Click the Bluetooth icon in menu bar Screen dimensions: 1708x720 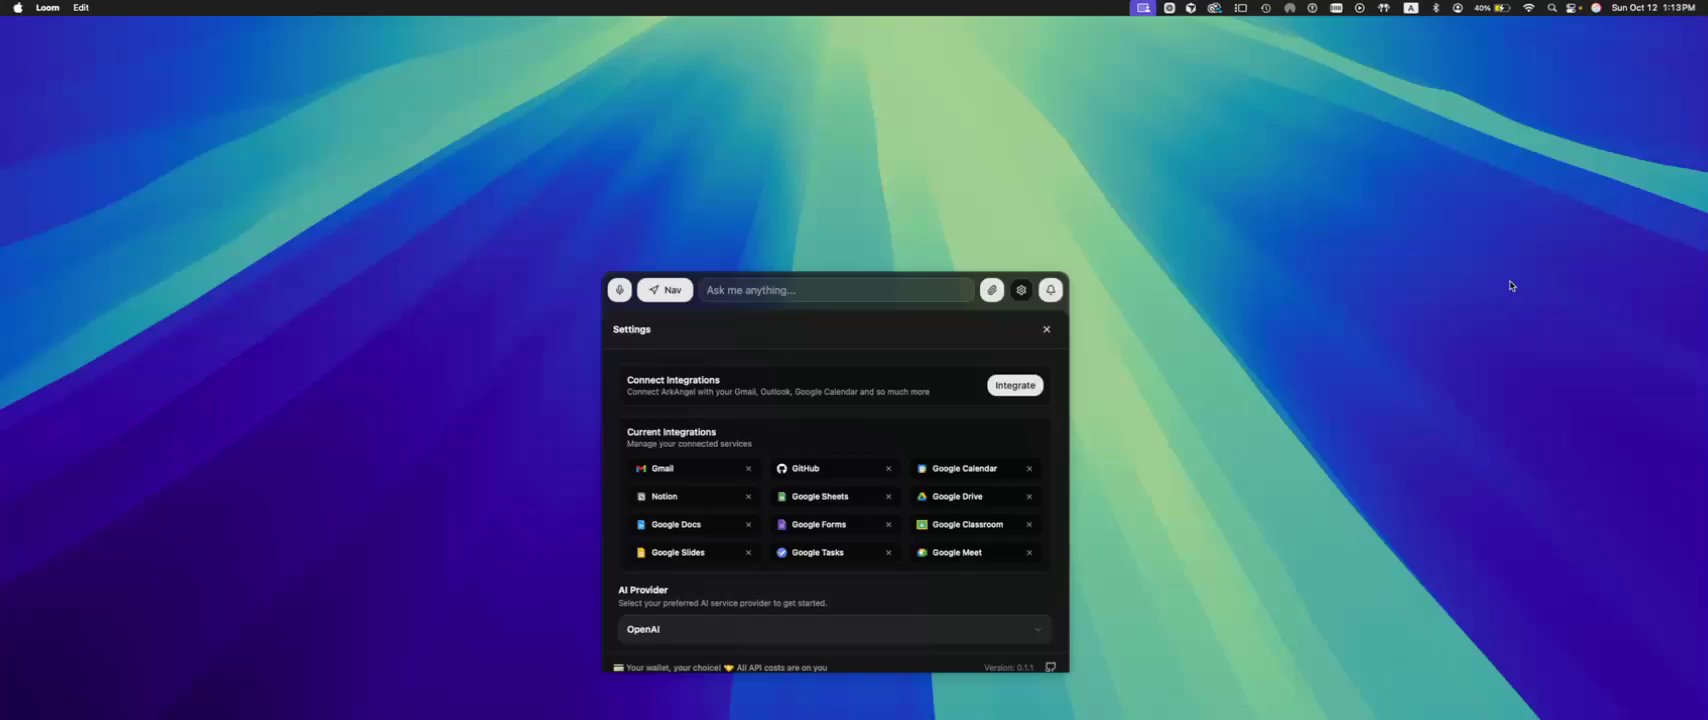(1436, 8)
